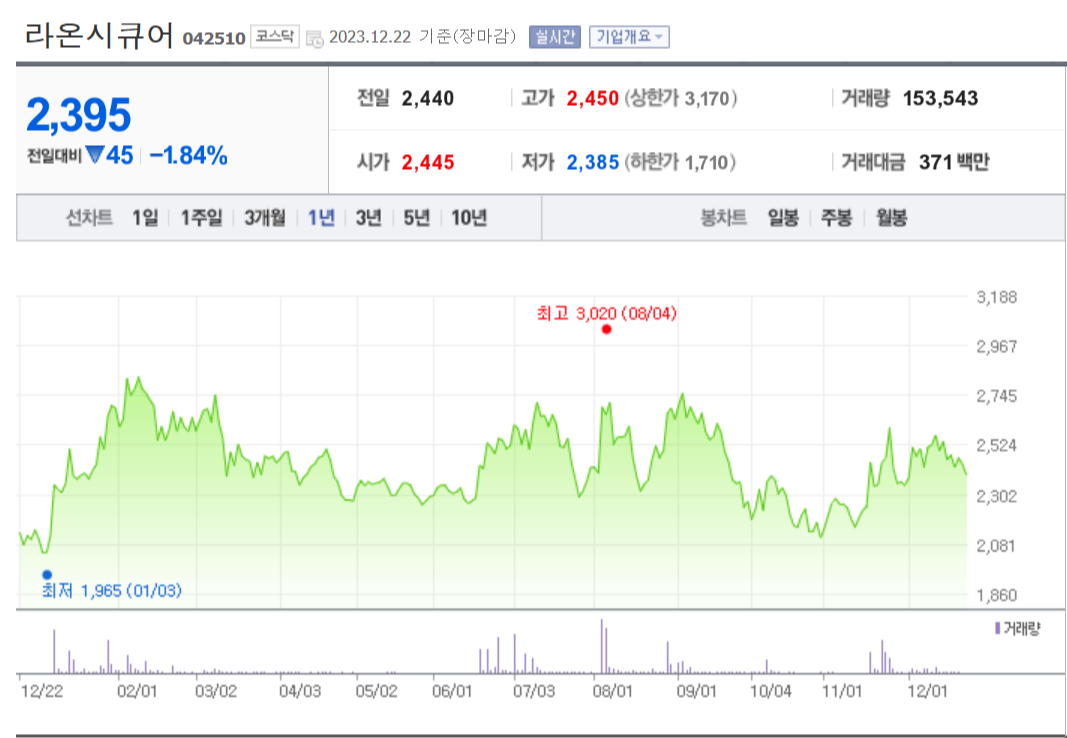Click the 저가 value 2,385
Screen dimensions: 1067x738
tap(593, 163)
